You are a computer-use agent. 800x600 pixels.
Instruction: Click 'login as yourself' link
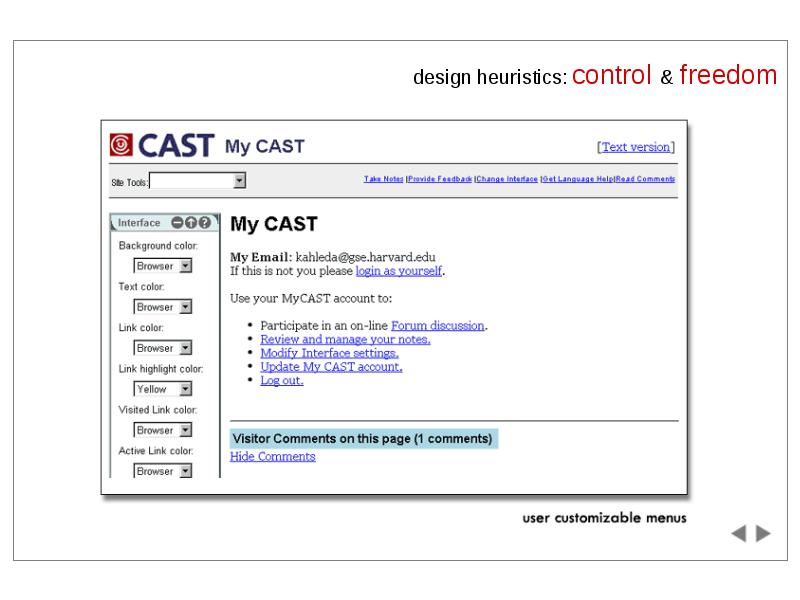click(x=399, y=271)
